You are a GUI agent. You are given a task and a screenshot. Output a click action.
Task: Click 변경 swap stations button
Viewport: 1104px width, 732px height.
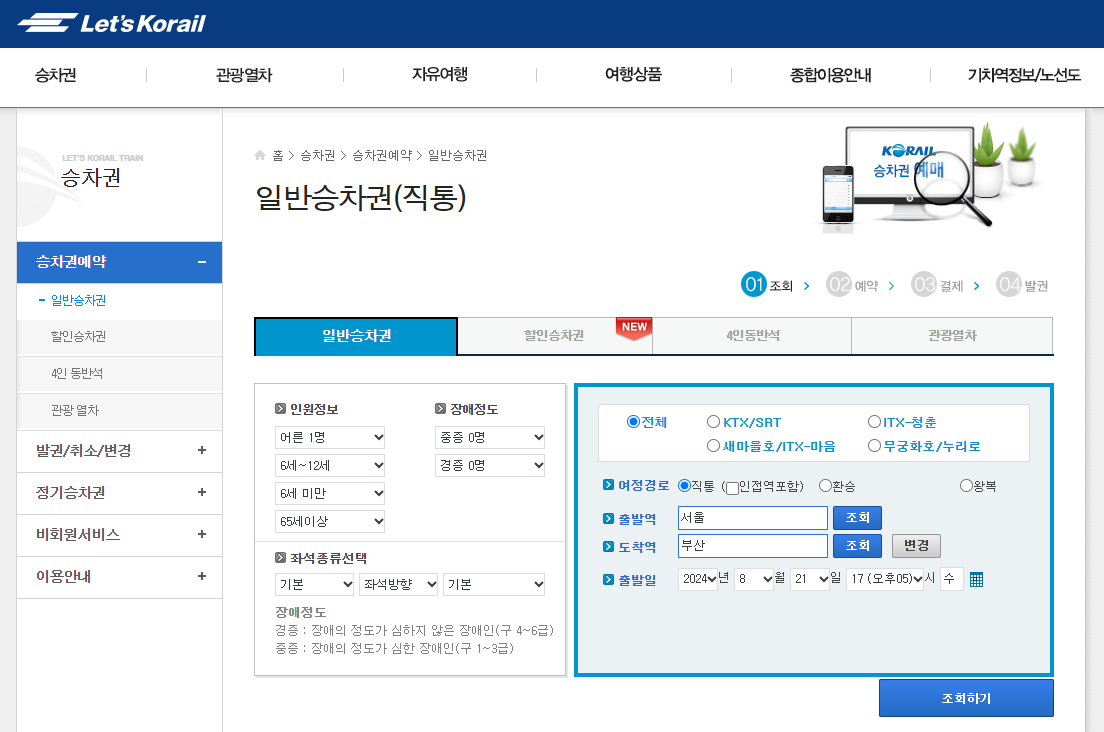(916, 545)
